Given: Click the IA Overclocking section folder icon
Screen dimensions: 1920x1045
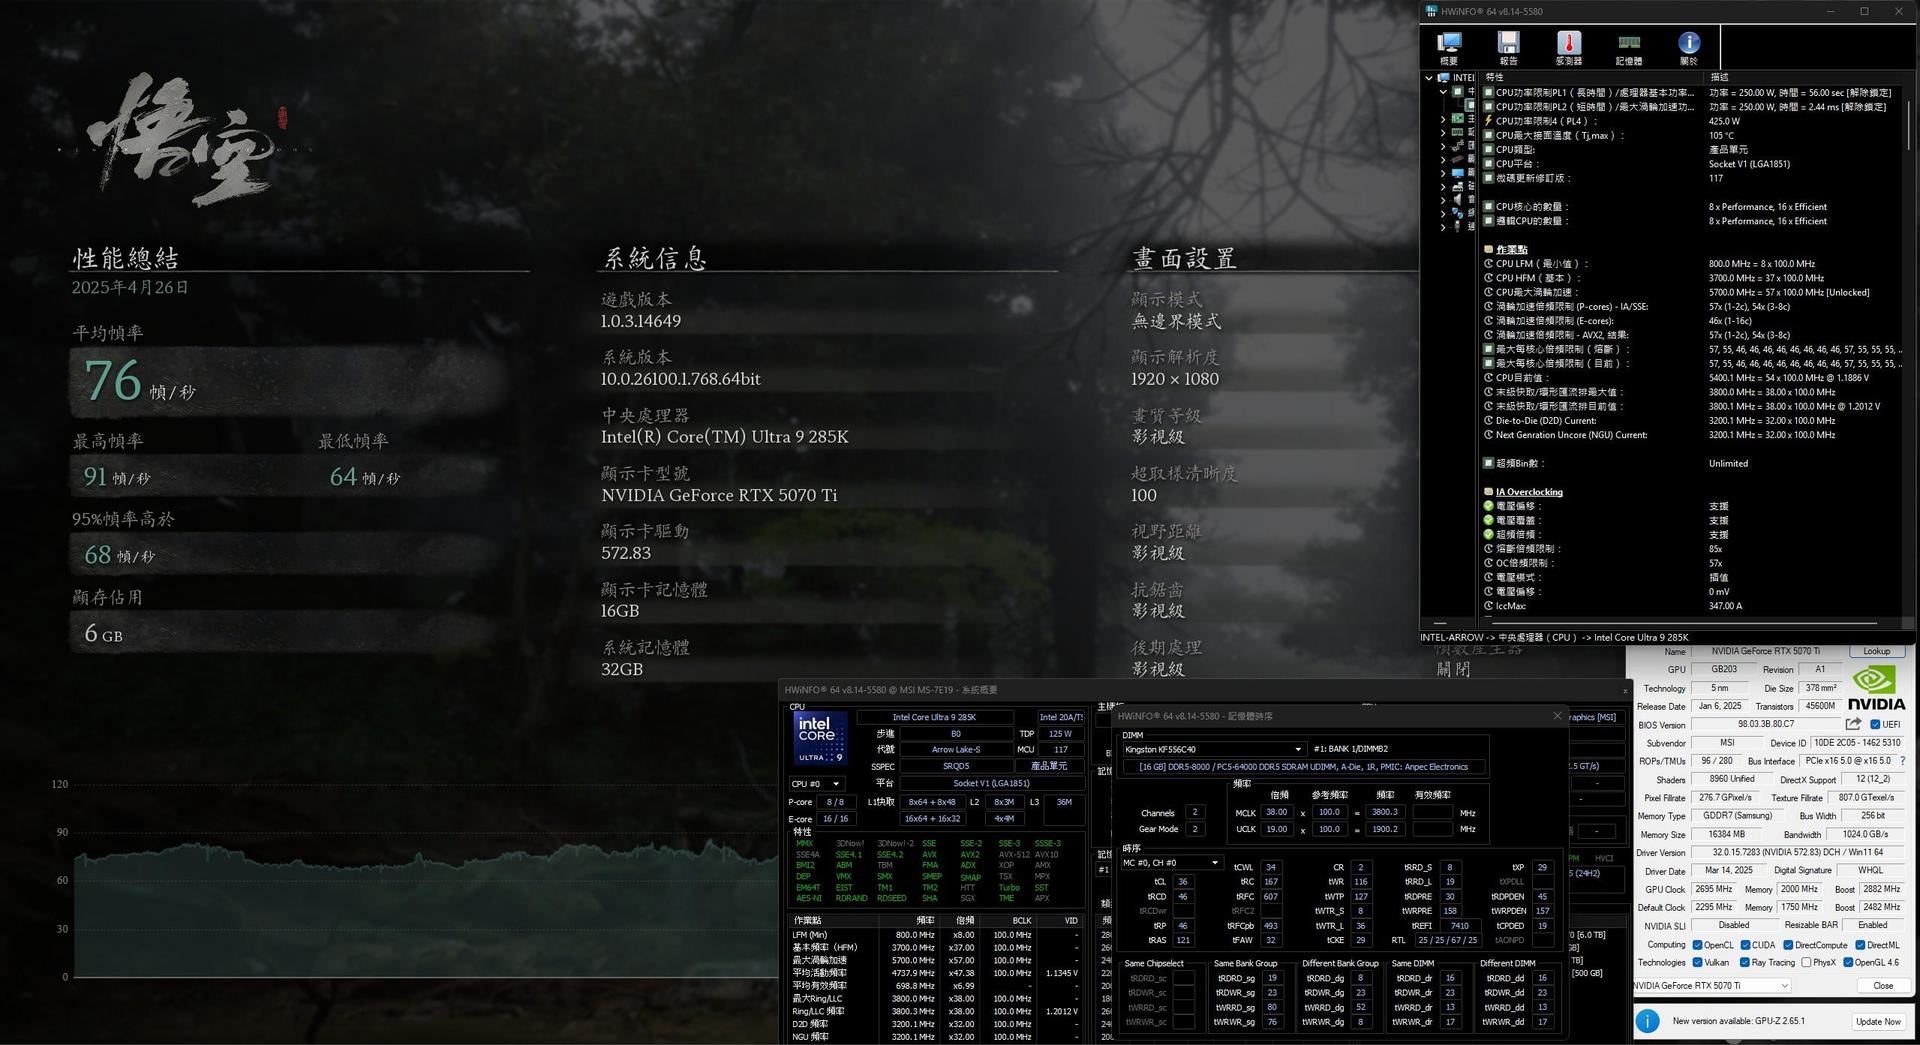Looking at the screenshot, I should pos(1488,492).
